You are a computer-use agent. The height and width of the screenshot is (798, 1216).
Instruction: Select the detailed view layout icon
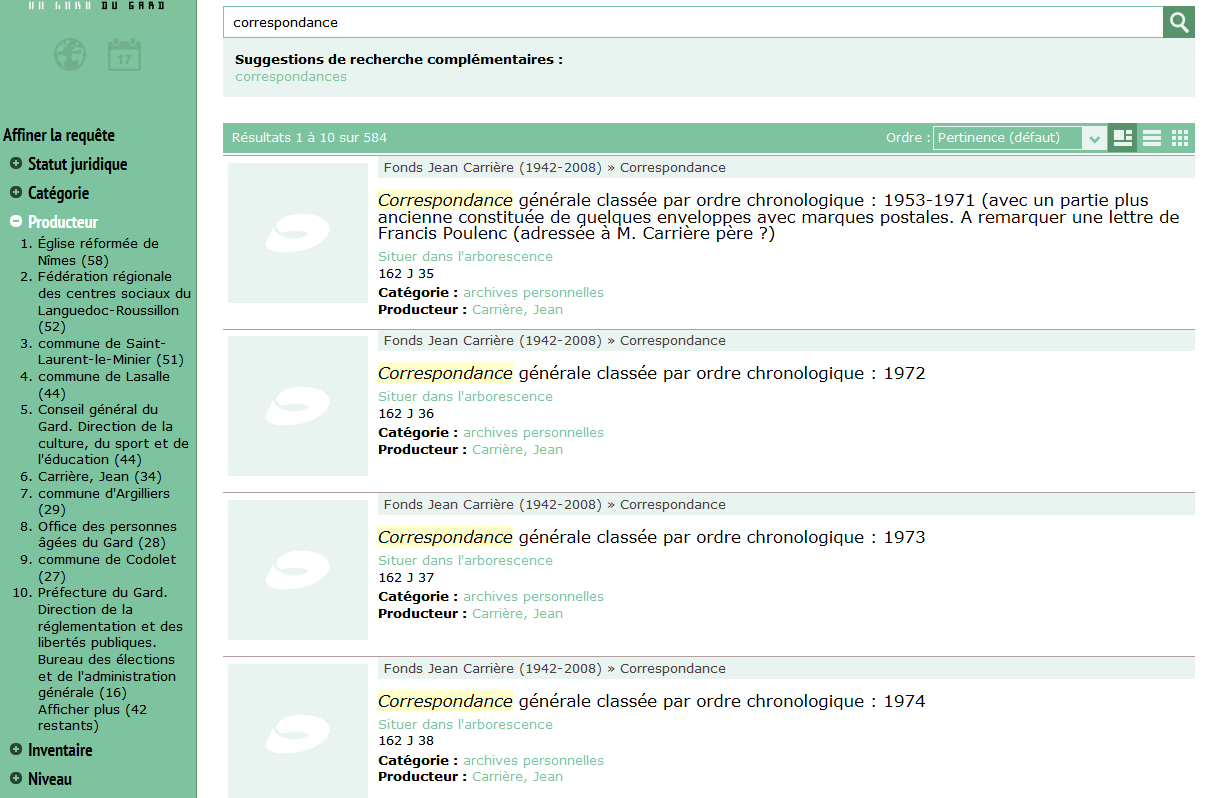[1122, 137]
